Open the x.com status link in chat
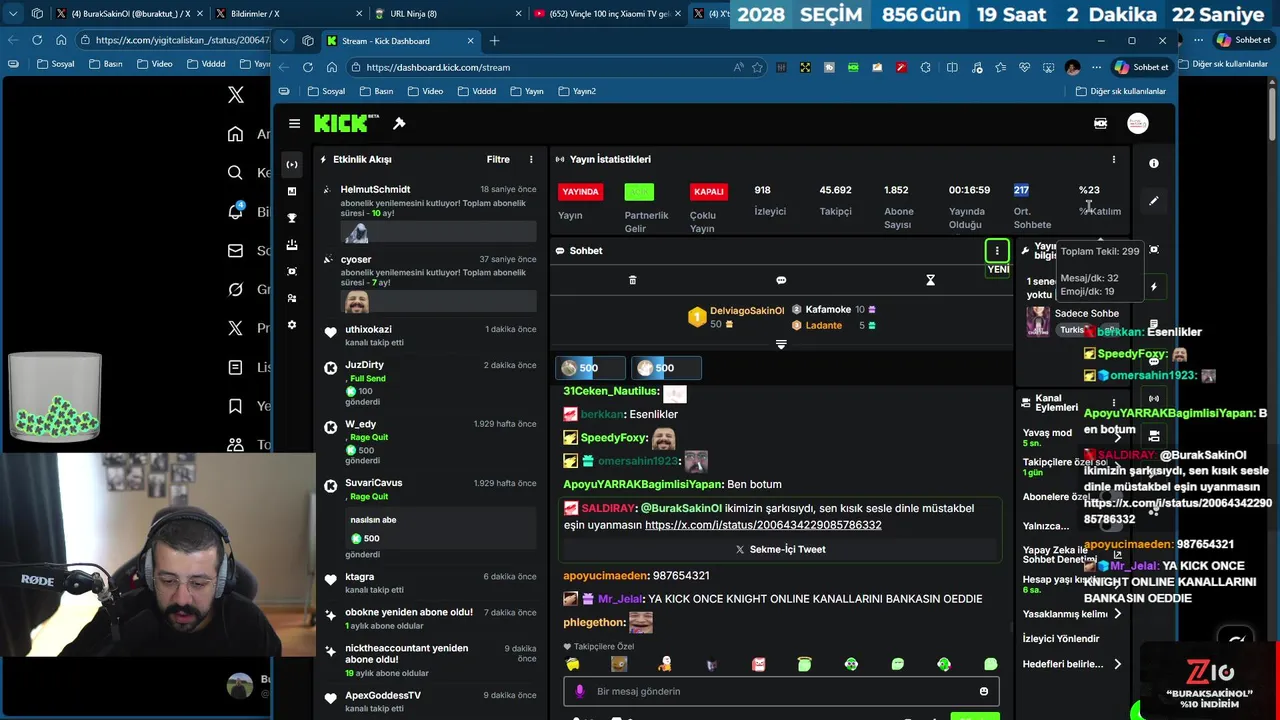The width and height of the screenshot is (1280, 720). click(763, 525)
